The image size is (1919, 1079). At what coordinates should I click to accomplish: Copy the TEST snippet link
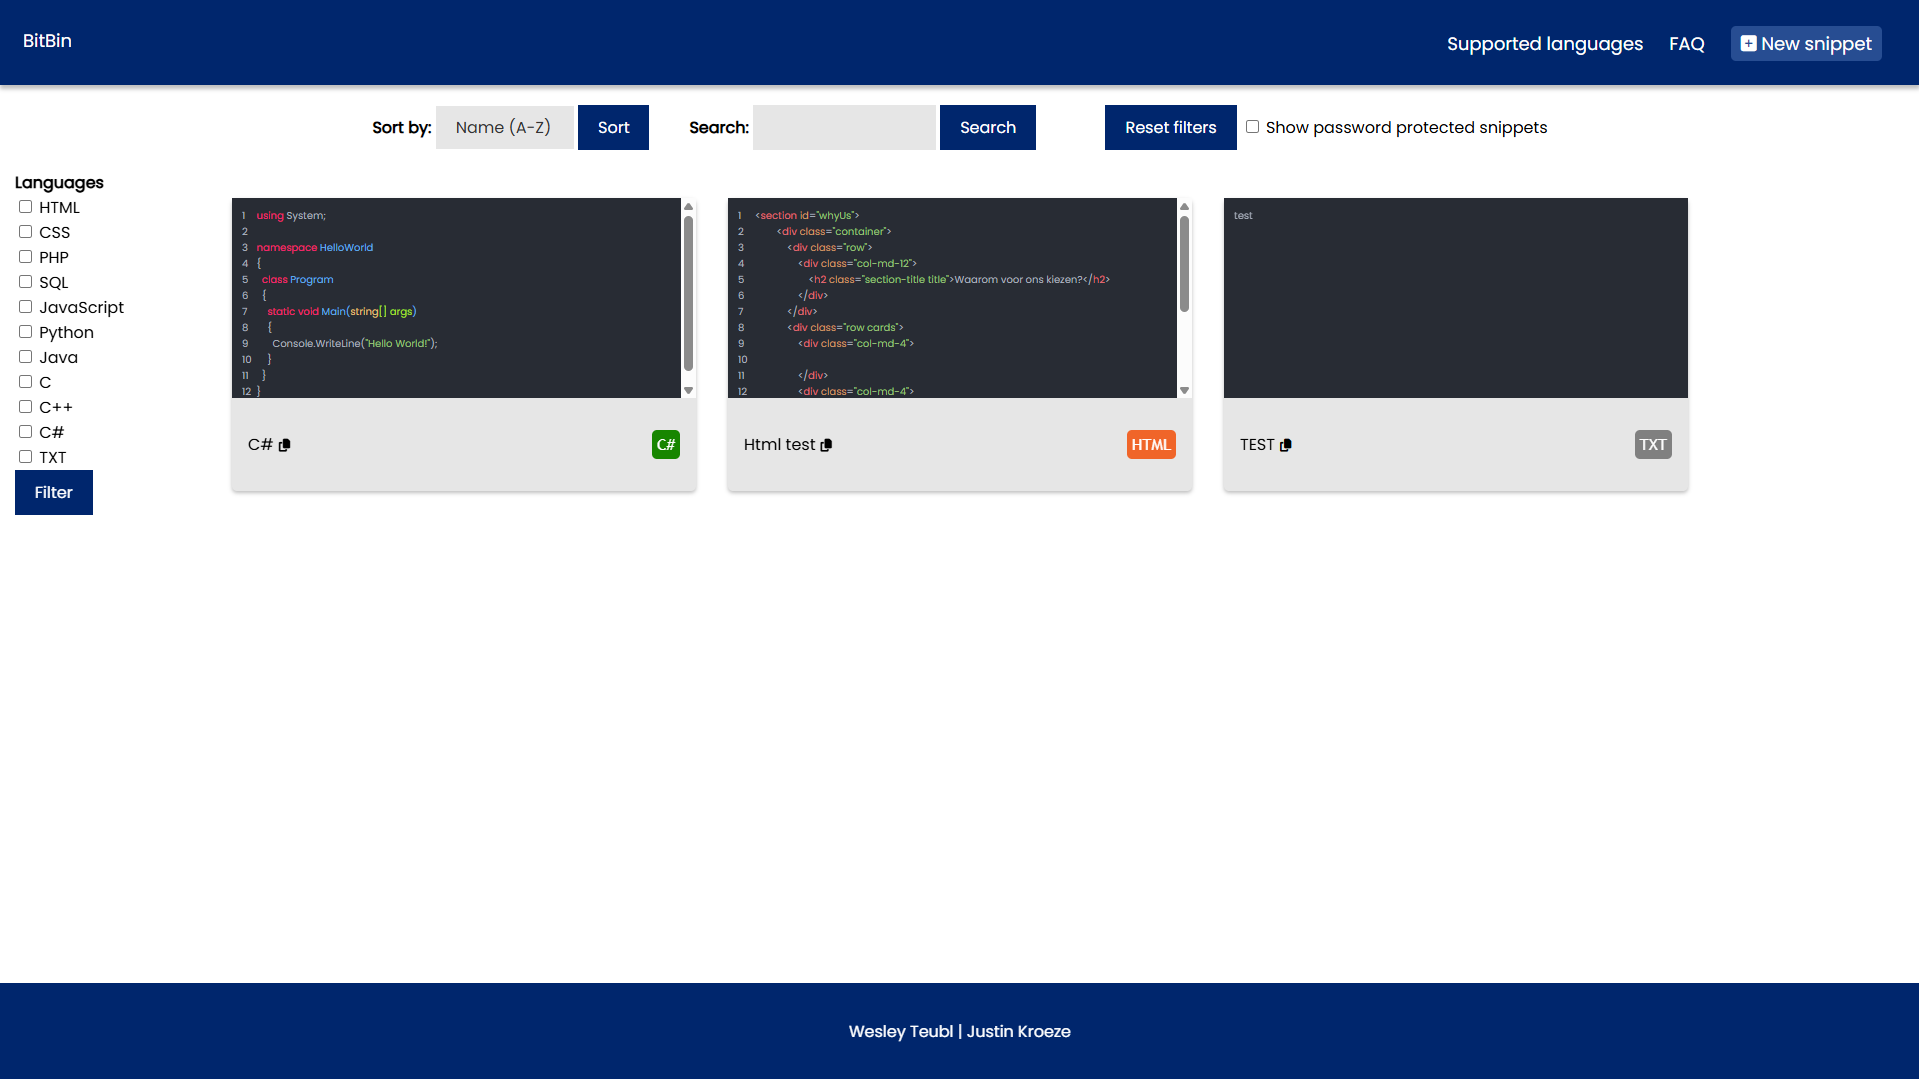click(1287, 444)
